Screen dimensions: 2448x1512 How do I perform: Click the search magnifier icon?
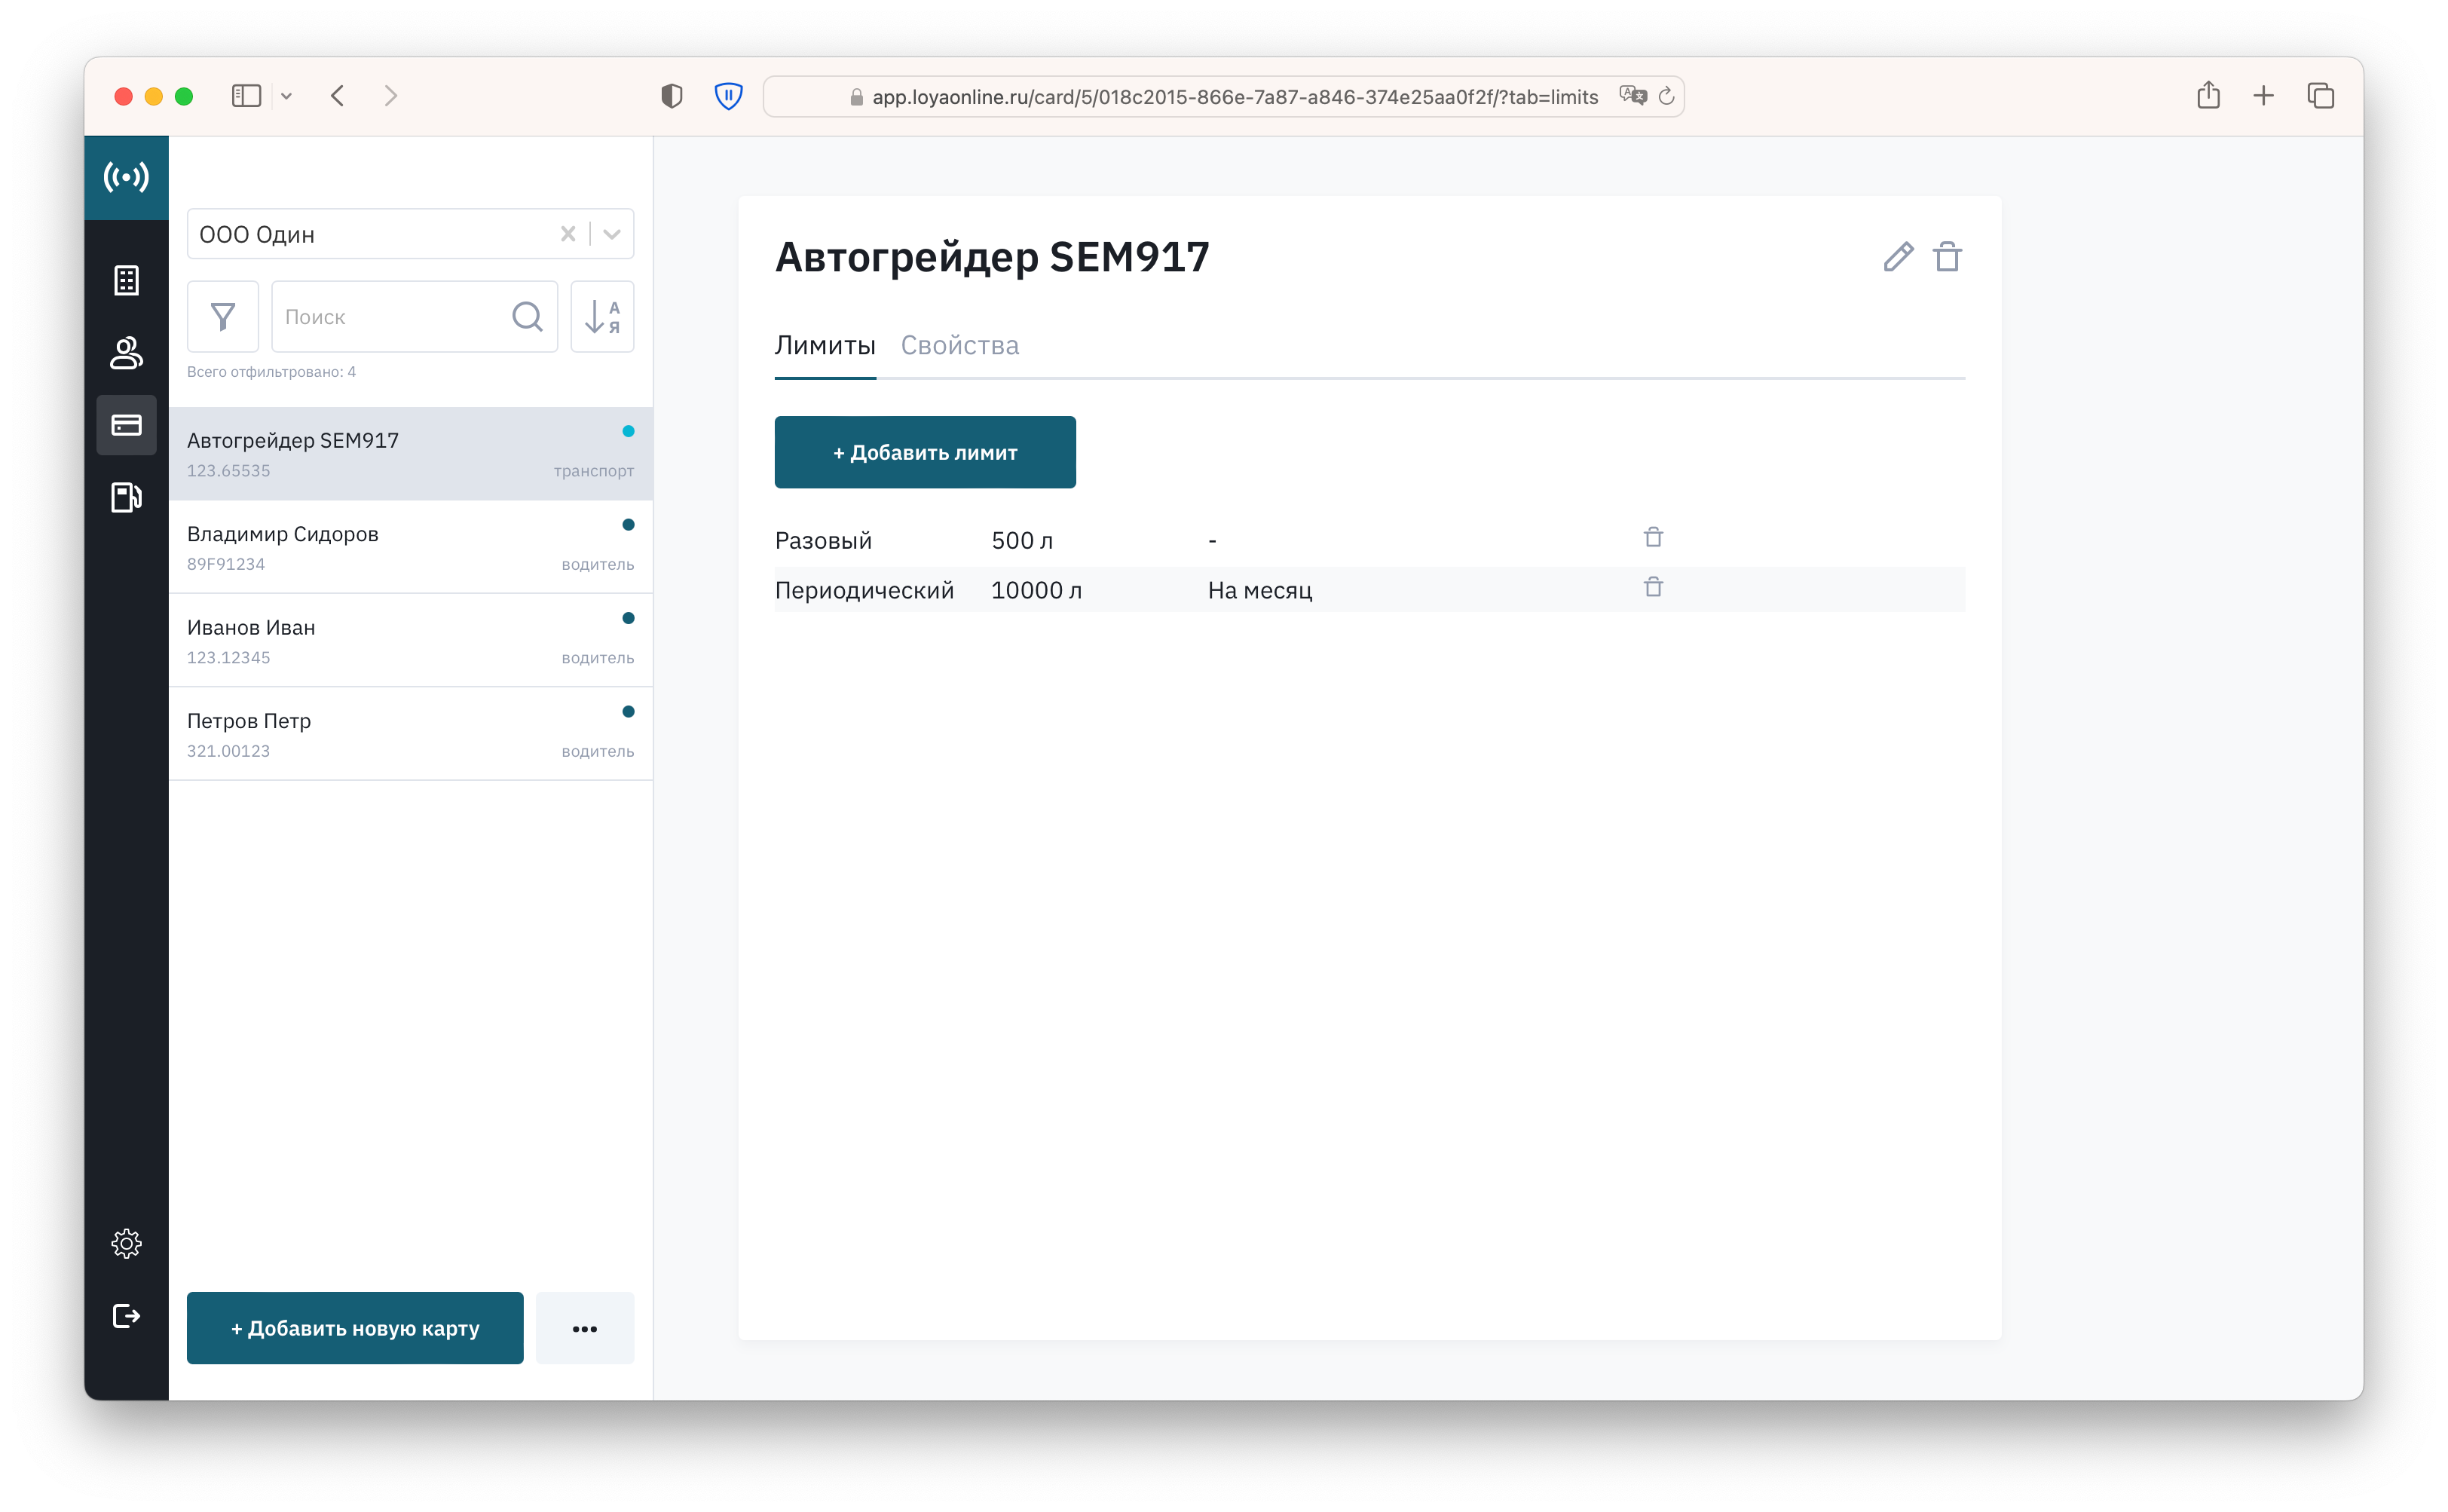click(x=527, y=317)
